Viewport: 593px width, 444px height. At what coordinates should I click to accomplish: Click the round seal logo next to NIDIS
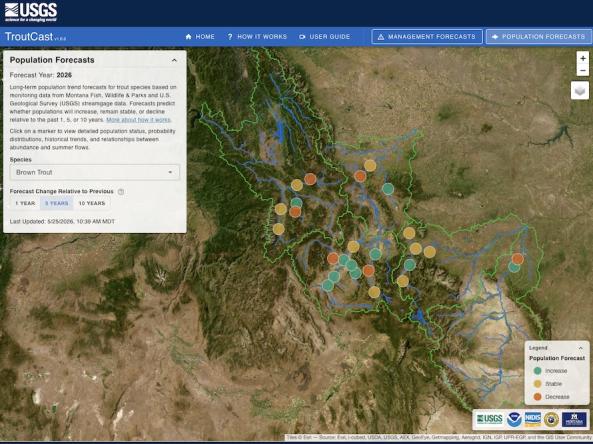pyautogui.click(x=551, y=419)
